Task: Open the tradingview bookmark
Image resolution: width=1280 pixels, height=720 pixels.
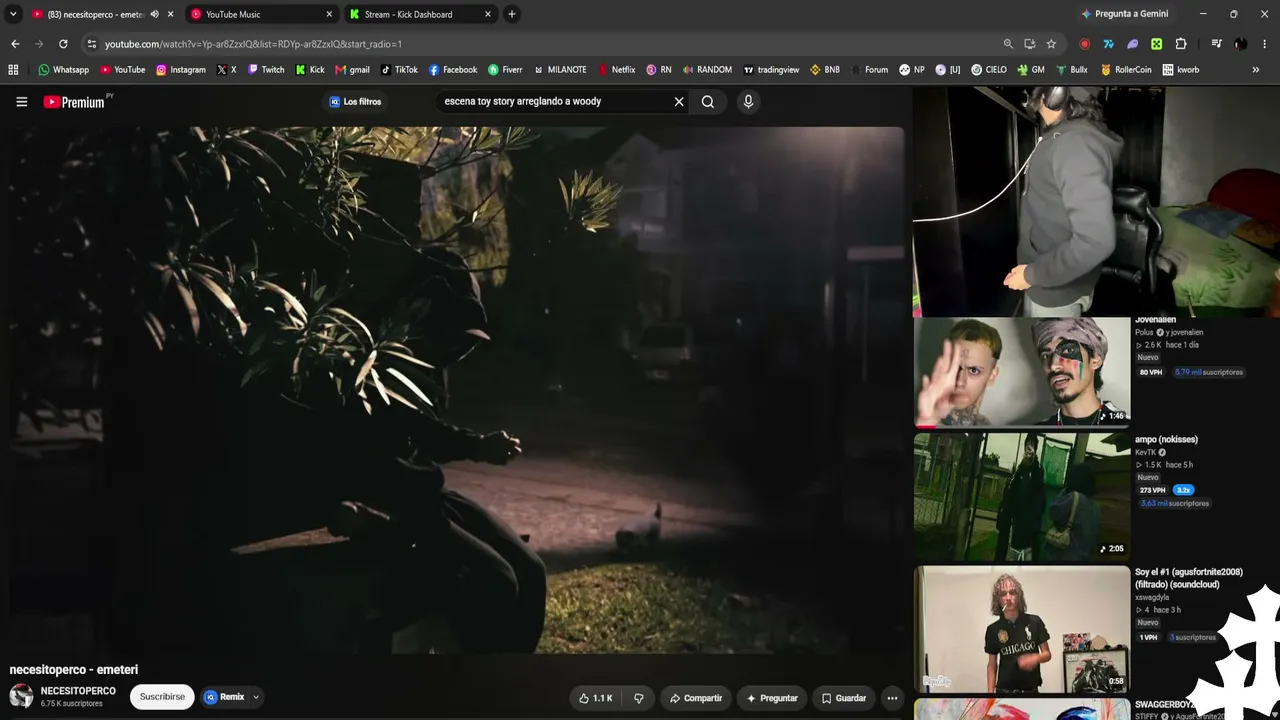Action: point(771,70)
